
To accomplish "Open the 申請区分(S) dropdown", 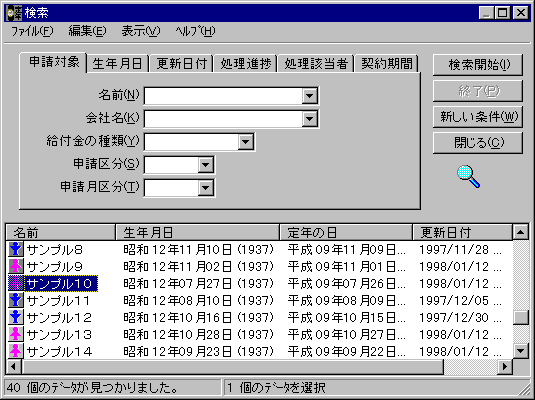I will (205, 165).
